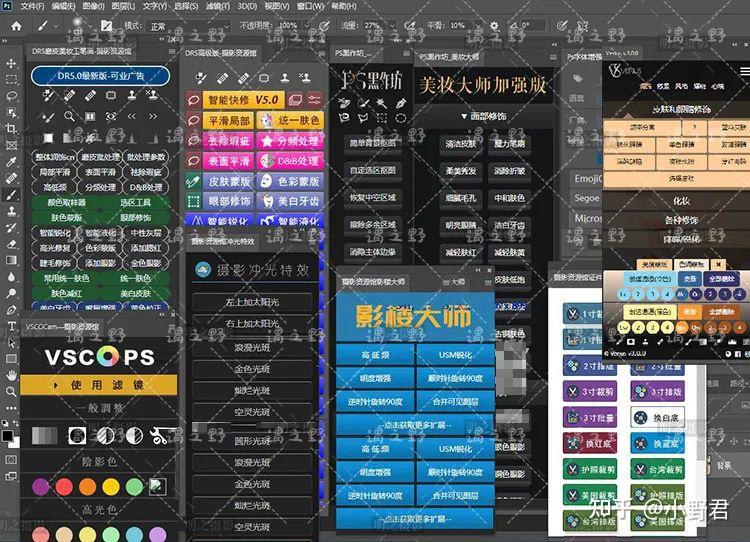Click the 左上加太阳光 effect button
Screen dimensions: 750x542
(x=252, y=302)
